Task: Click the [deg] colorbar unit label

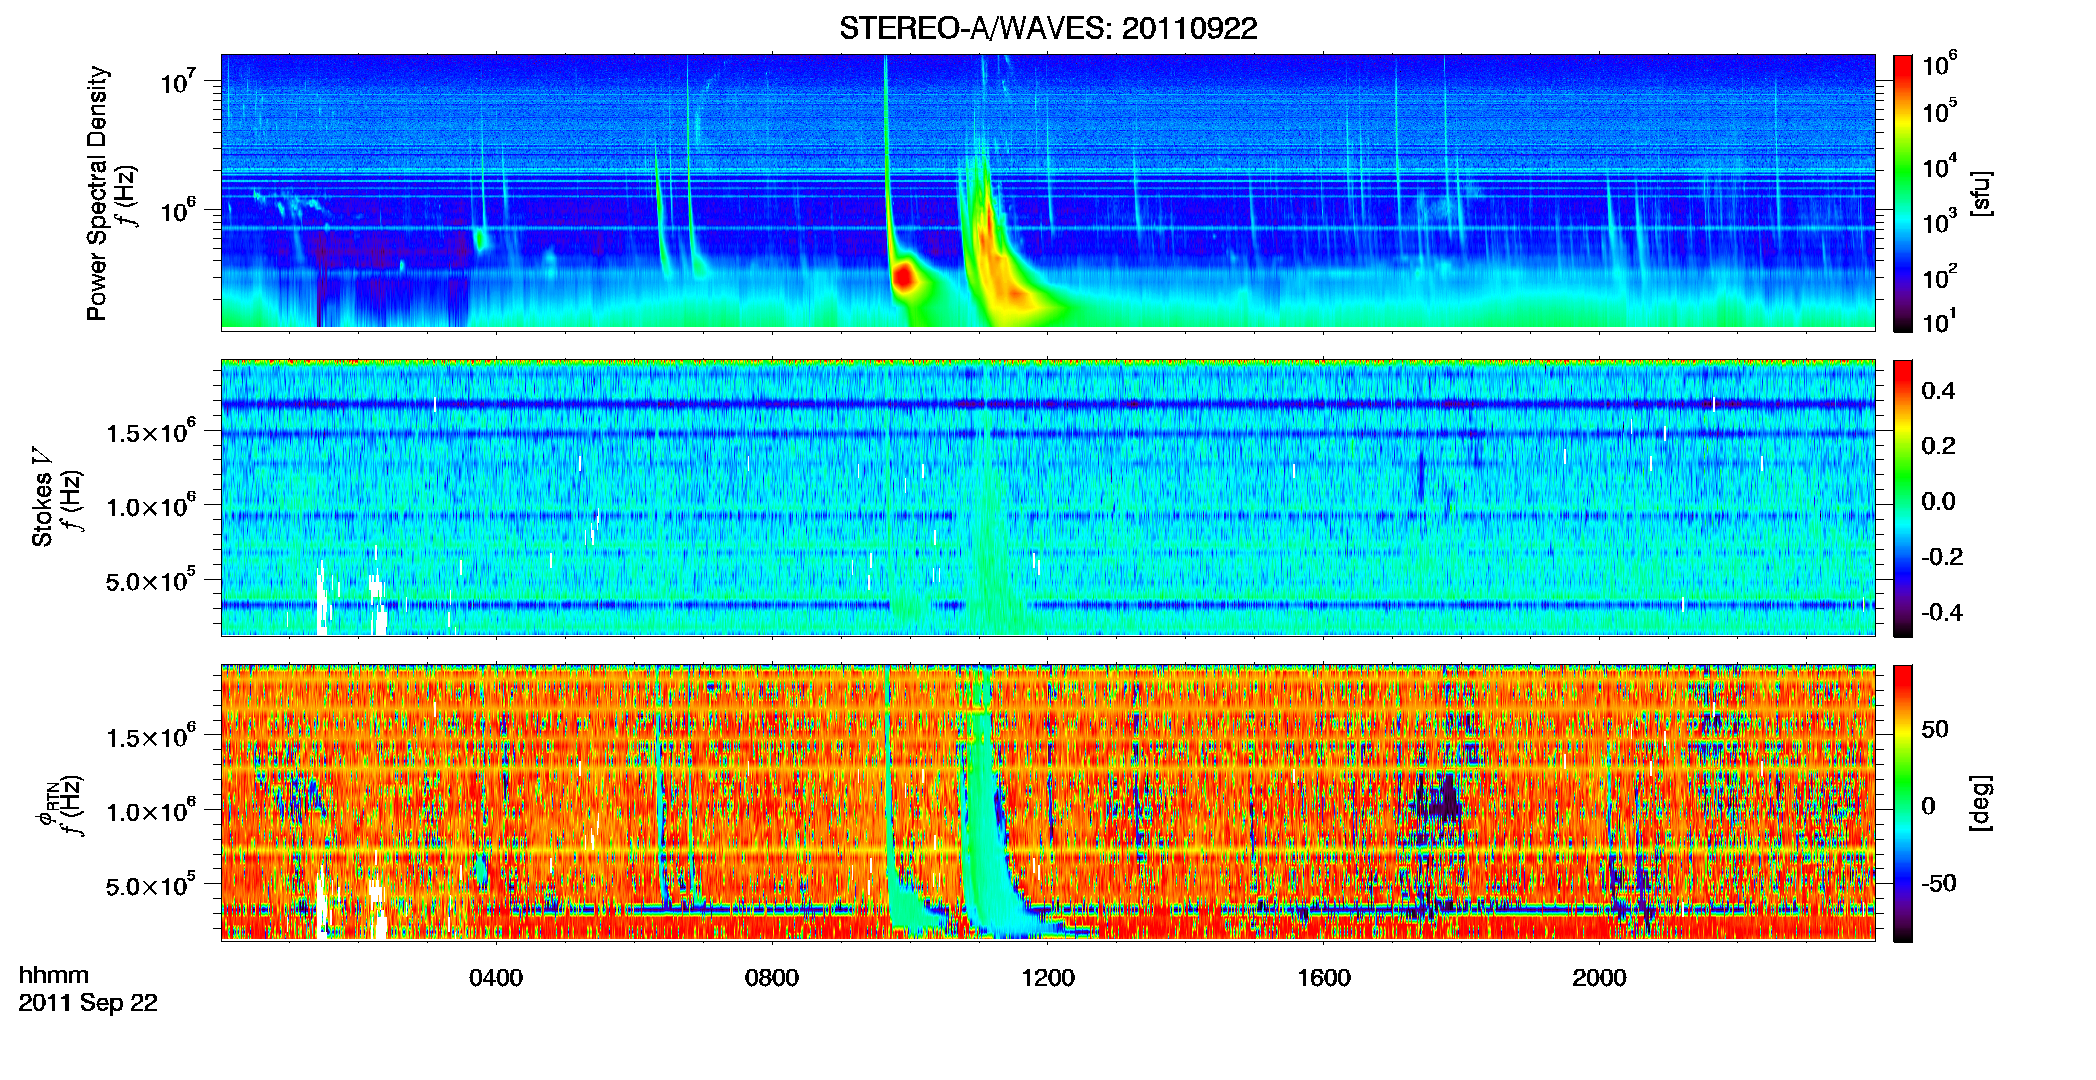Action: 1981,803
